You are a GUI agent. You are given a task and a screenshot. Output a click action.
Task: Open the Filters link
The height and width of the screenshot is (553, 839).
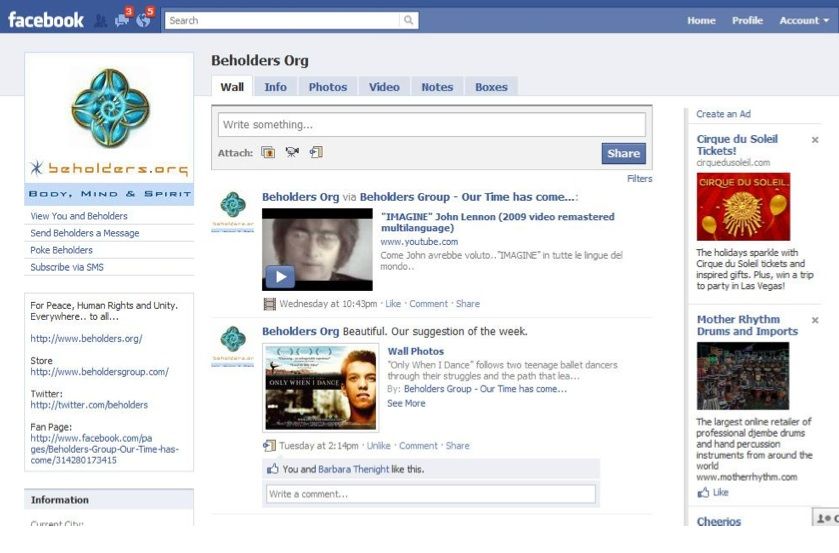(639, 179)
